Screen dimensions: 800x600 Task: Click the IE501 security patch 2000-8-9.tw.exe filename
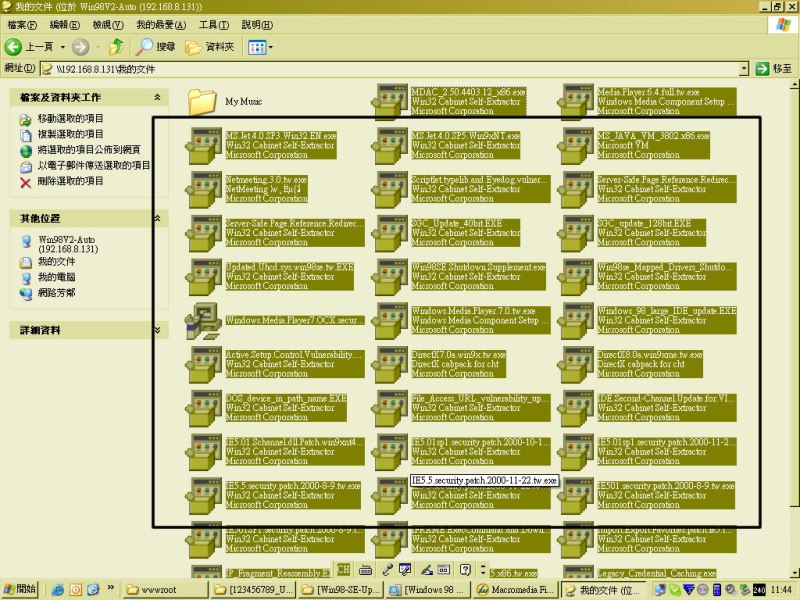click(666, 486)
